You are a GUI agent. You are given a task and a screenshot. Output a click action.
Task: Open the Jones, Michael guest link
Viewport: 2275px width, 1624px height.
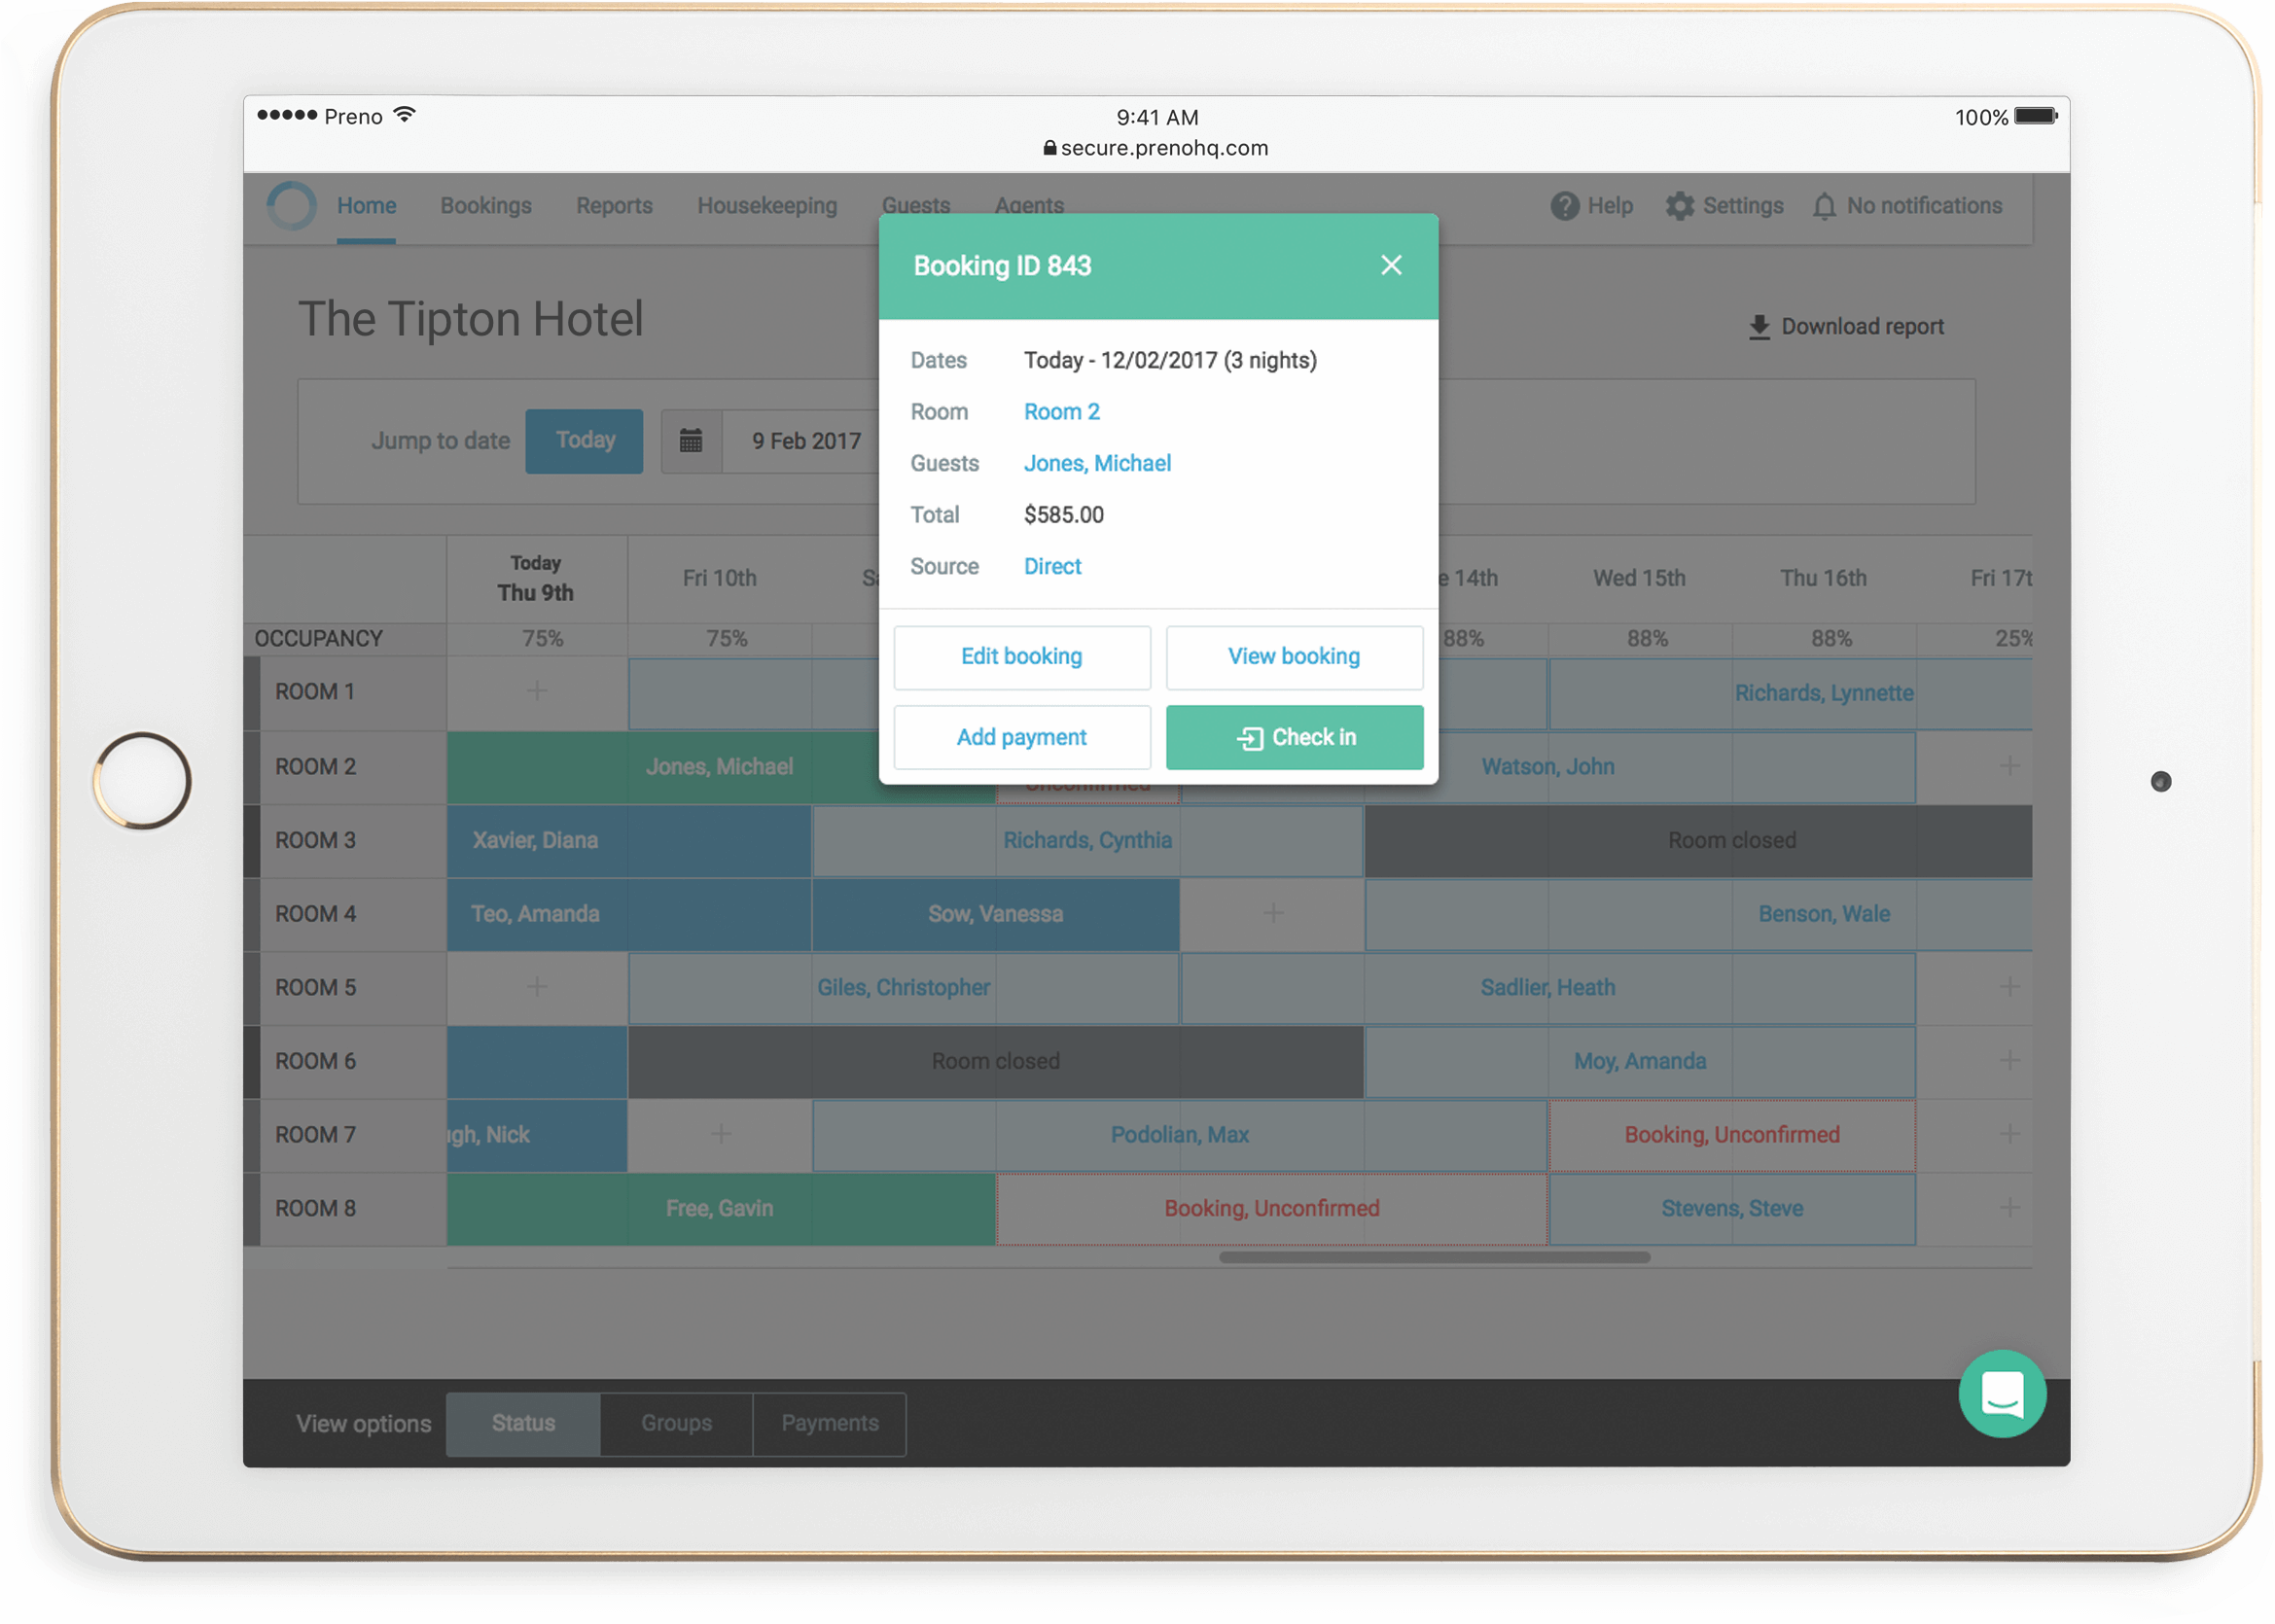1097,463
